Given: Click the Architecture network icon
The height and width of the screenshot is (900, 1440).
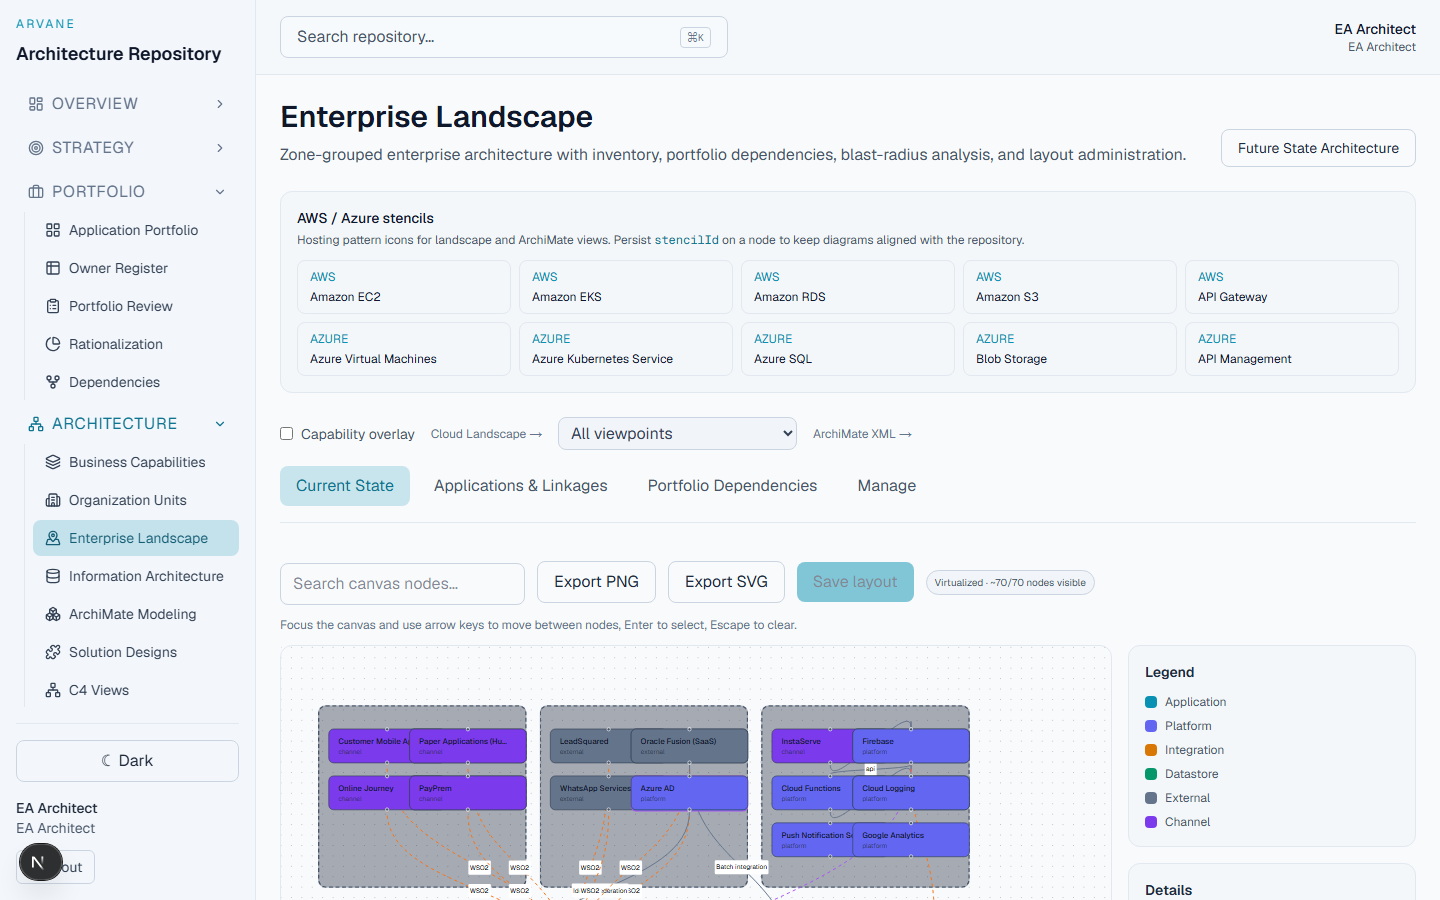Looking at the screenshot, I should point(36,424).
